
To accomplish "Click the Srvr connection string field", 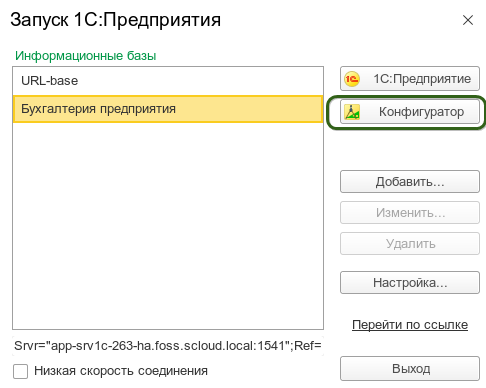I will point(168,346).
